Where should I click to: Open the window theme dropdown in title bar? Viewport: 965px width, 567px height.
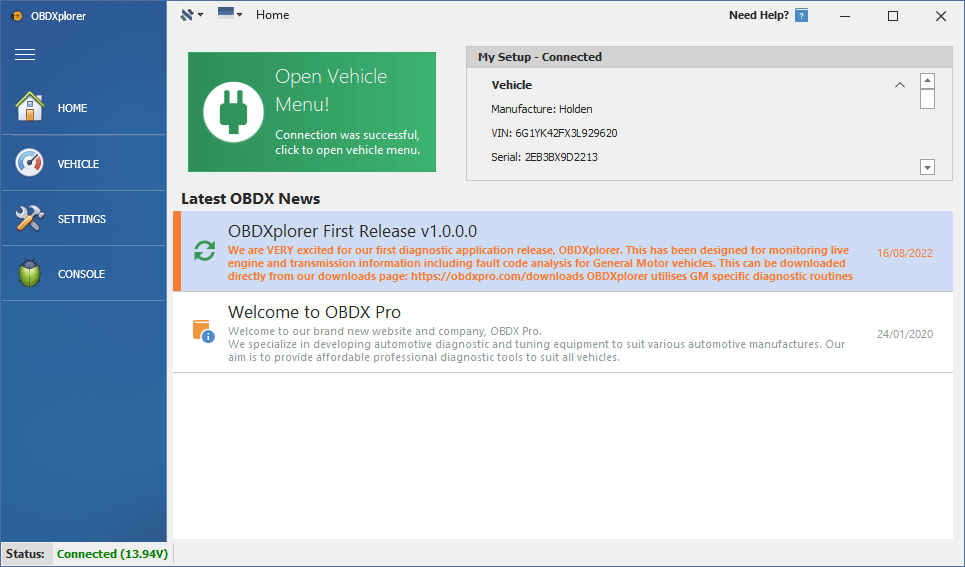[x=230, y=15]
